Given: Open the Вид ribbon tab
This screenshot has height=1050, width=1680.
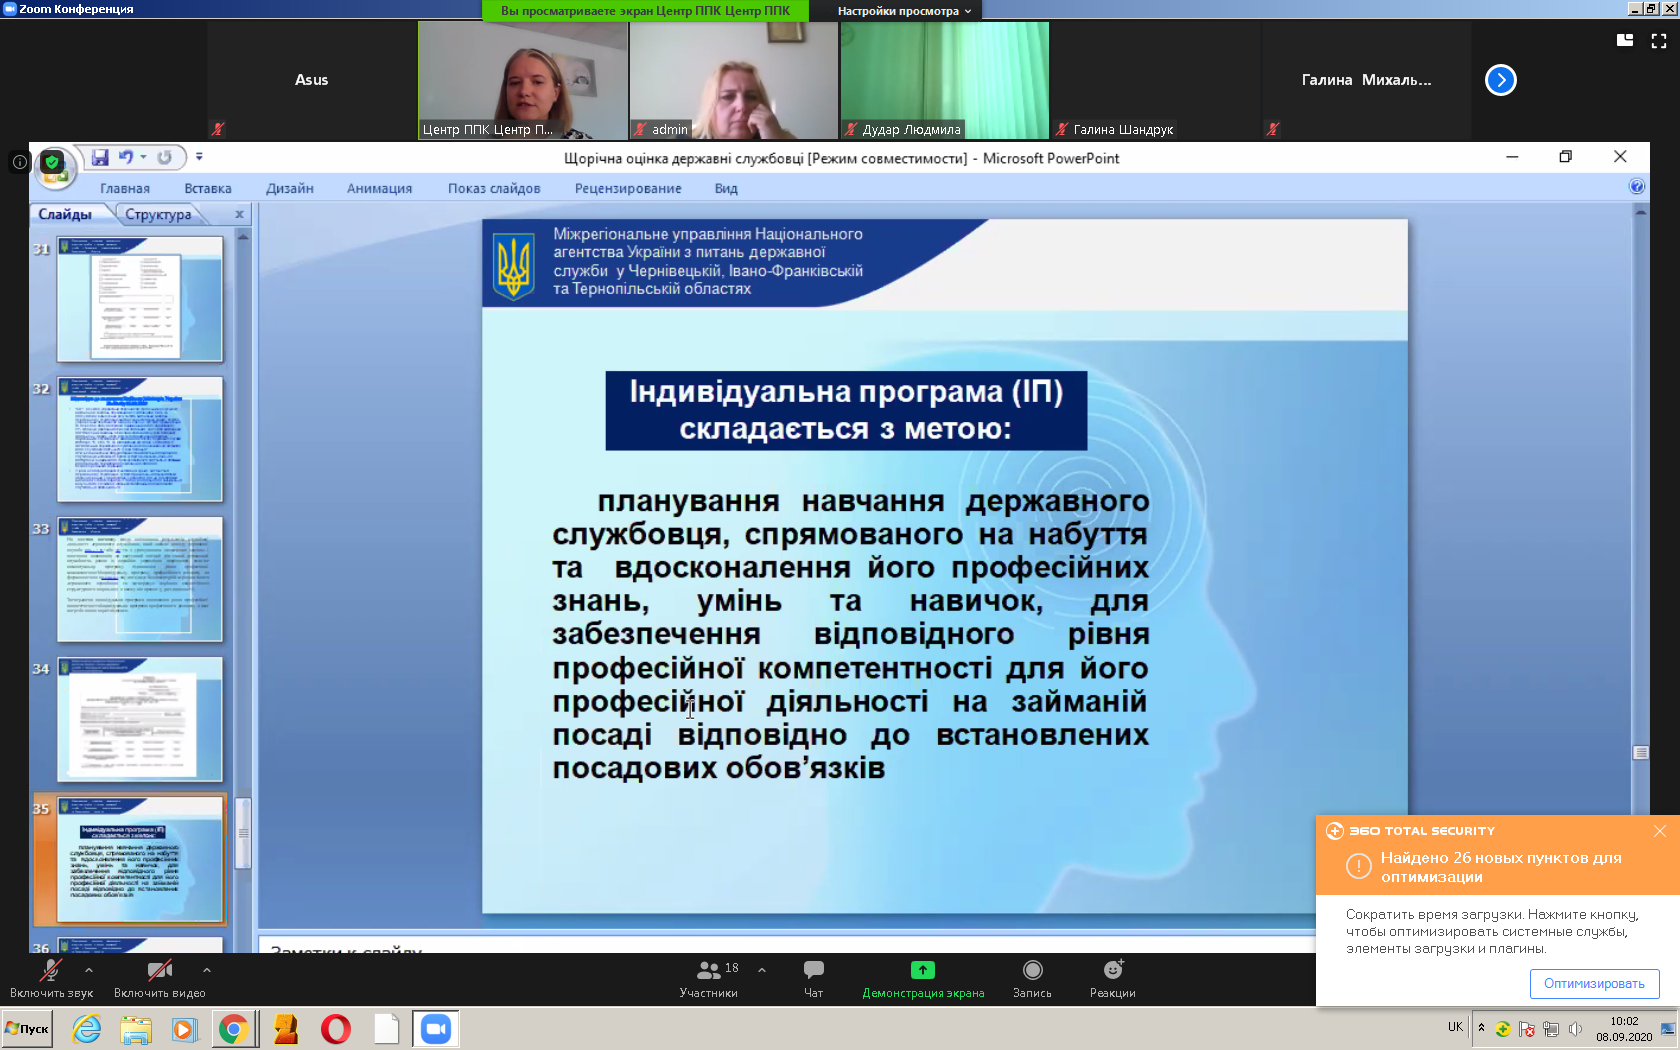Looking at the screenshot, I should point(726,188).
